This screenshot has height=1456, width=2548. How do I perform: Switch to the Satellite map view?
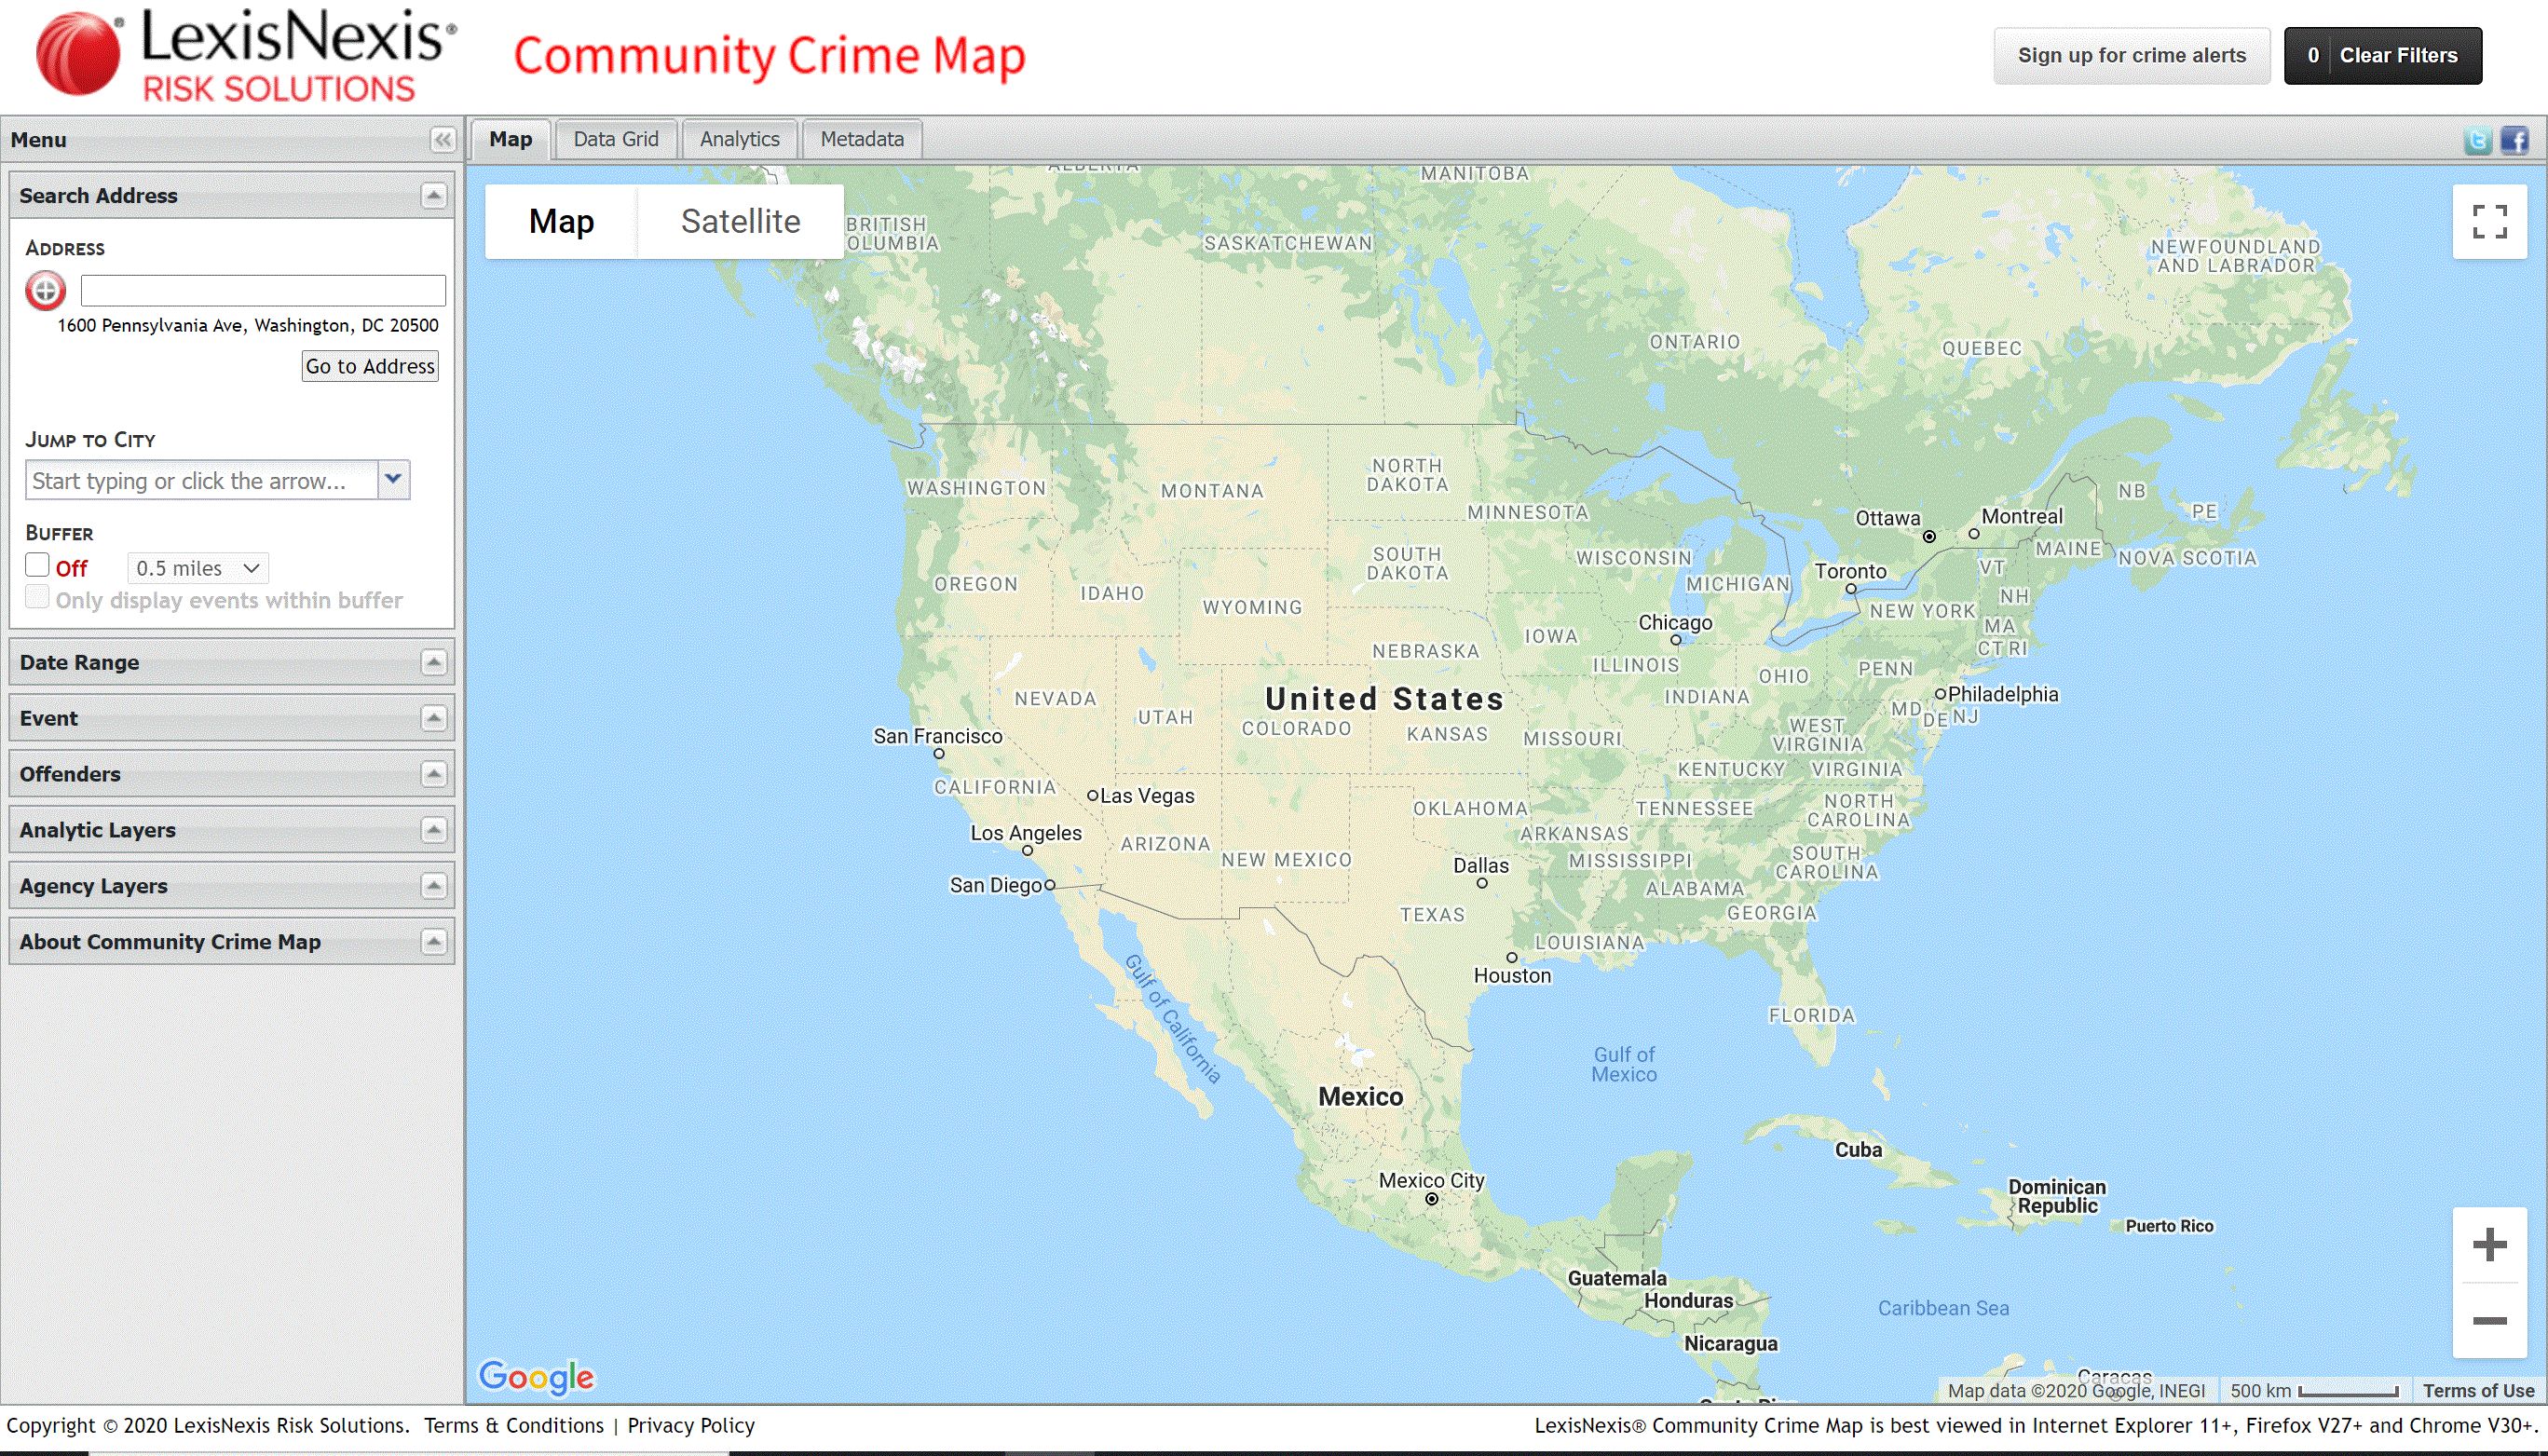[739, 221]
